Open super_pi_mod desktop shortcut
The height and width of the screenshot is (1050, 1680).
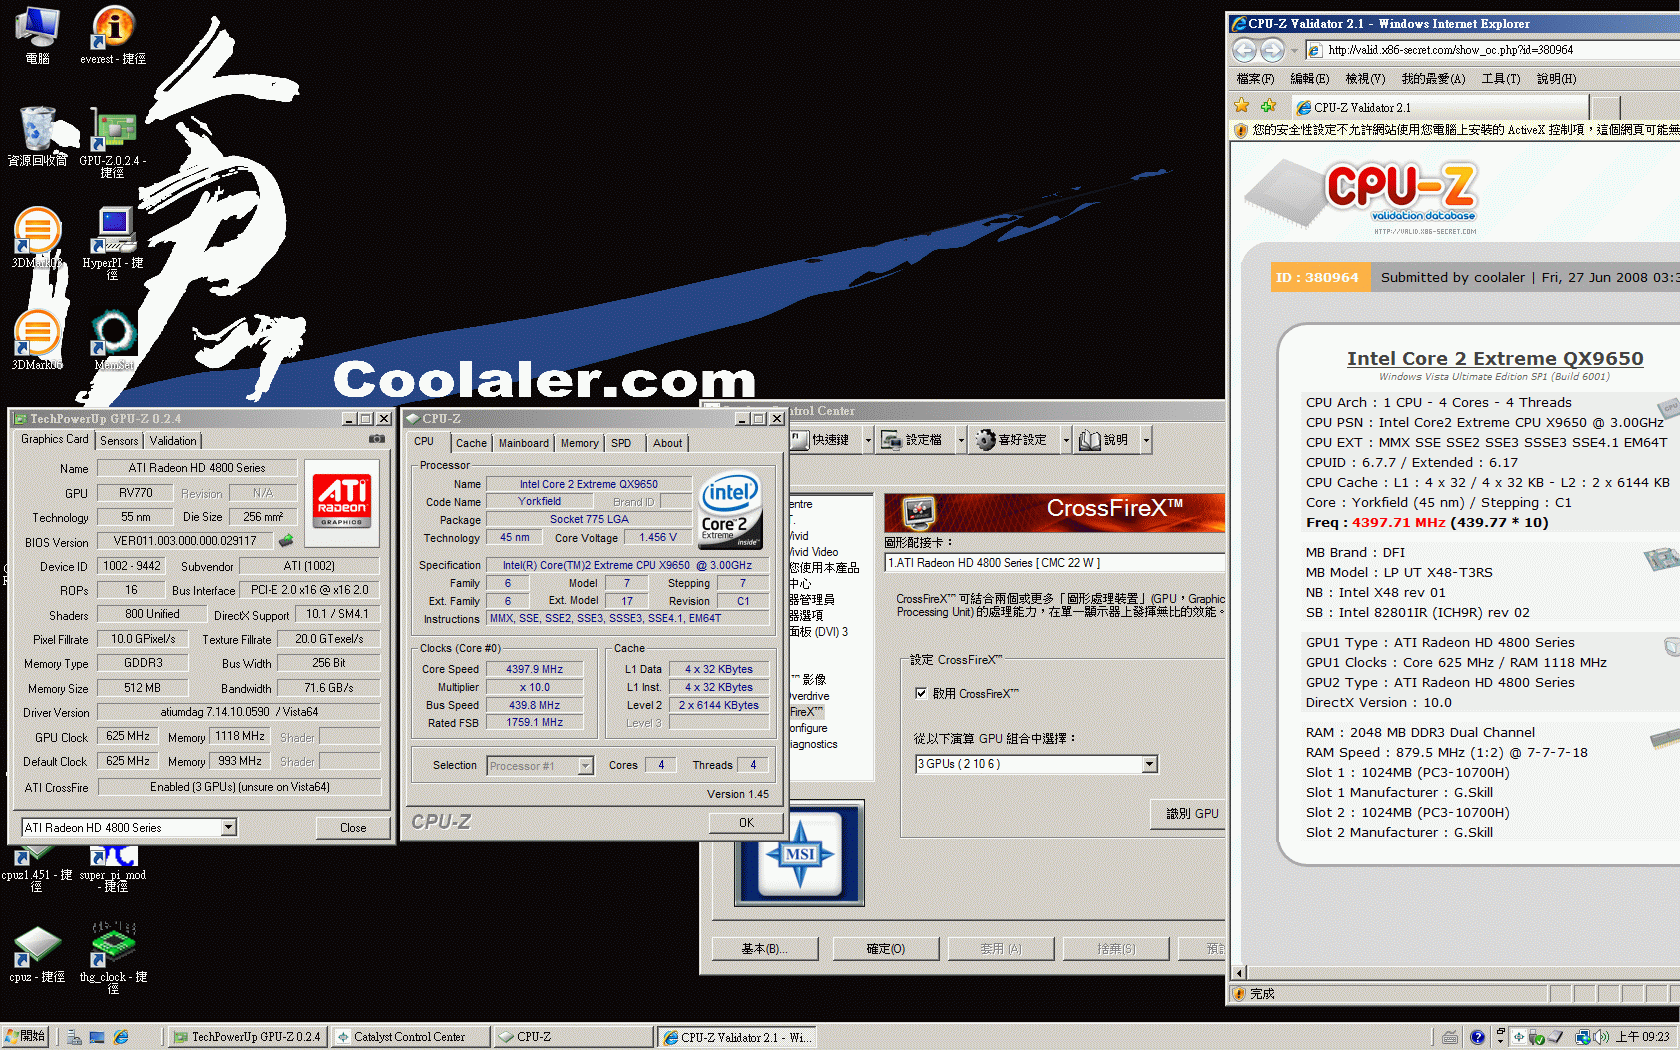coord(113,868)
